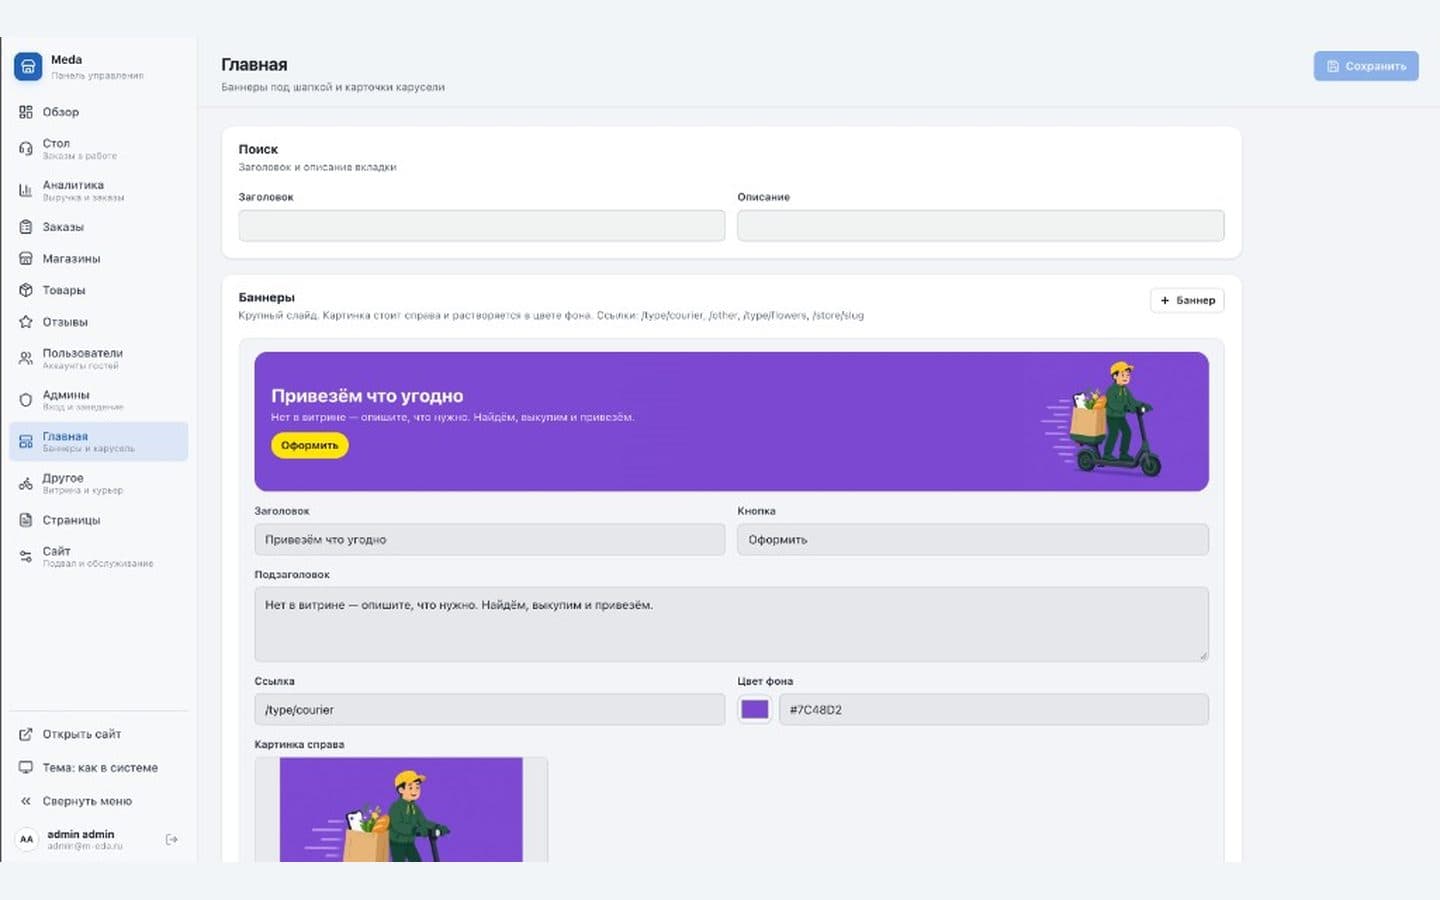1440x900 pixels.
Task: Click the double-chevron collapse icon
Action: click(x=26, y=801)
